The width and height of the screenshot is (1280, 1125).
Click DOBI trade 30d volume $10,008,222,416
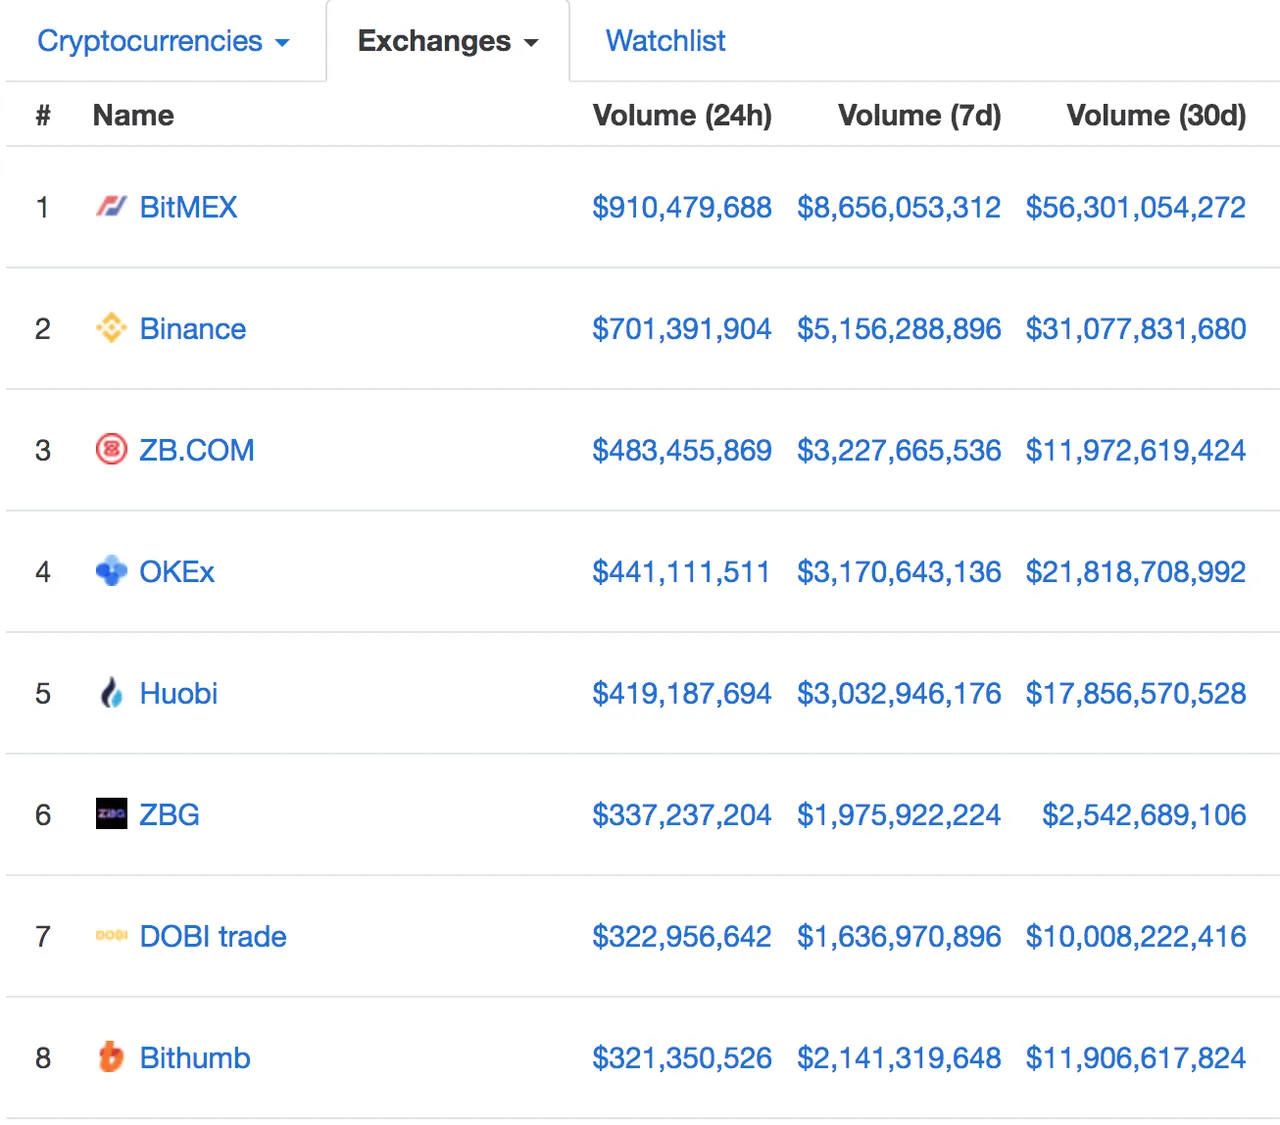point(1136,936)
